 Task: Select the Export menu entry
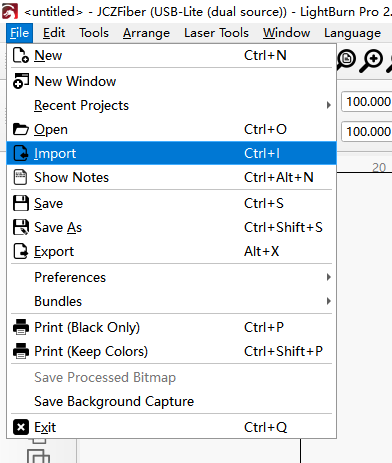pos(171,251)
